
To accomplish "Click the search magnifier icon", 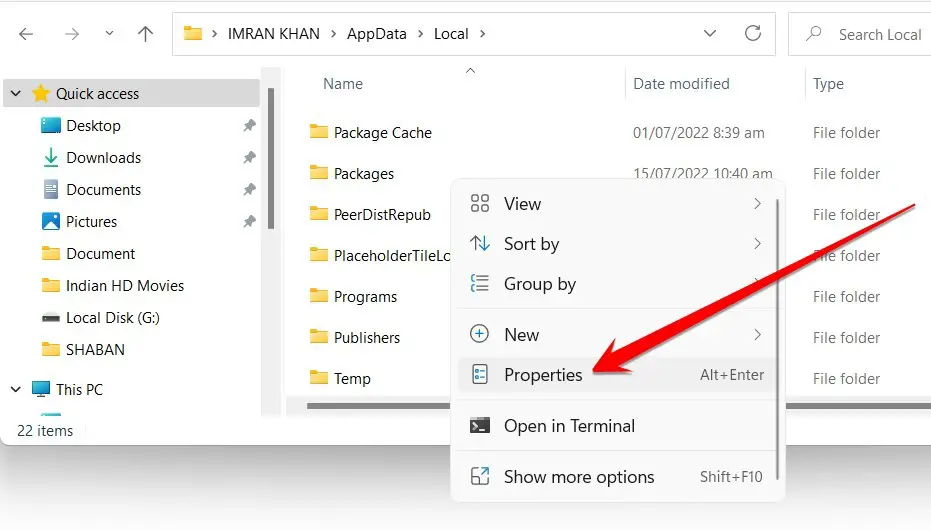I will (x=813, y=33).
